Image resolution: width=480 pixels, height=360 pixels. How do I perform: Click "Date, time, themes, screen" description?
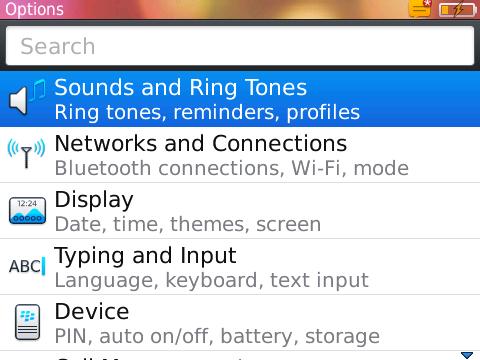[188, 224]
